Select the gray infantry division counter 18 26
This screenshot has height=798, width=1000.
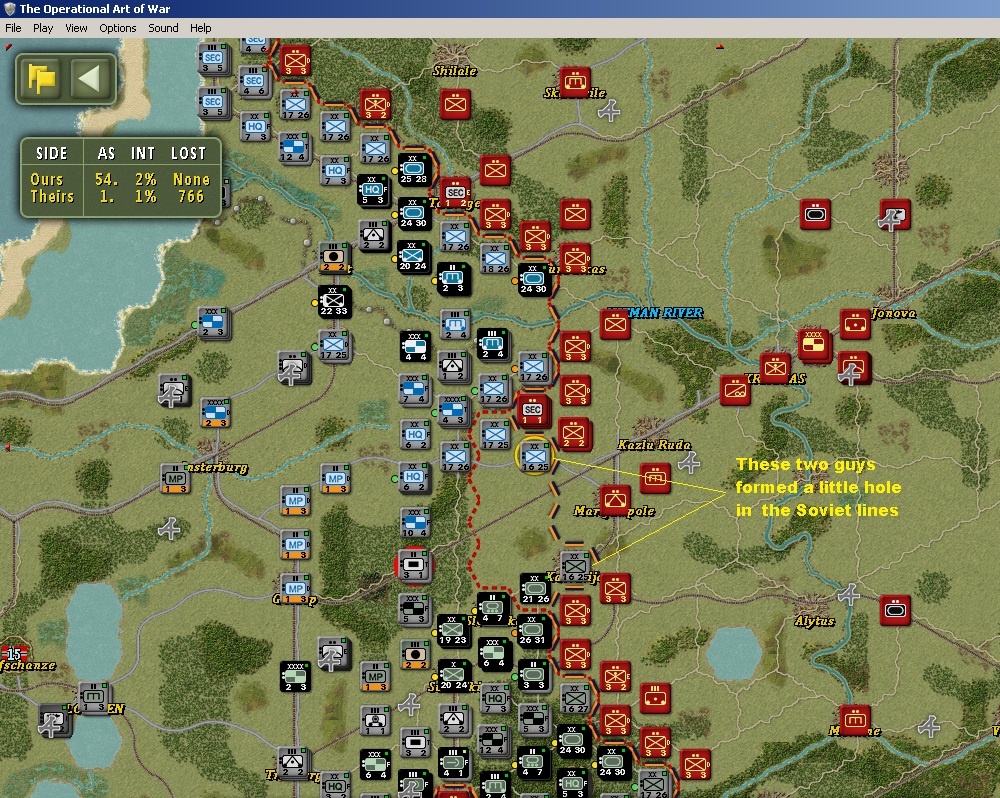496,259
